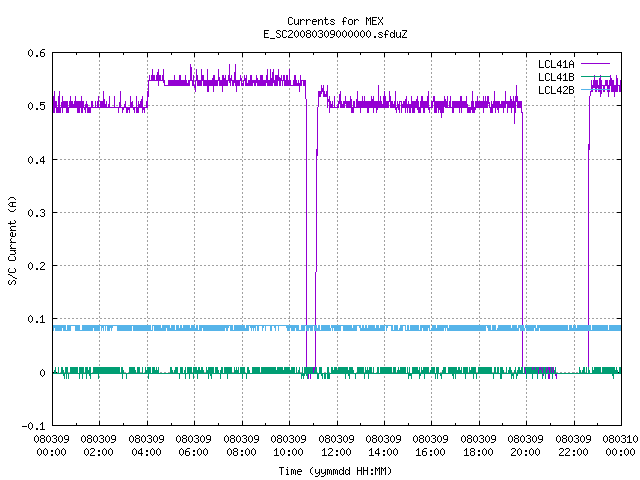Click the LCL42B legend label
This screenshot has height=480, width=640.
click(556, 90)
